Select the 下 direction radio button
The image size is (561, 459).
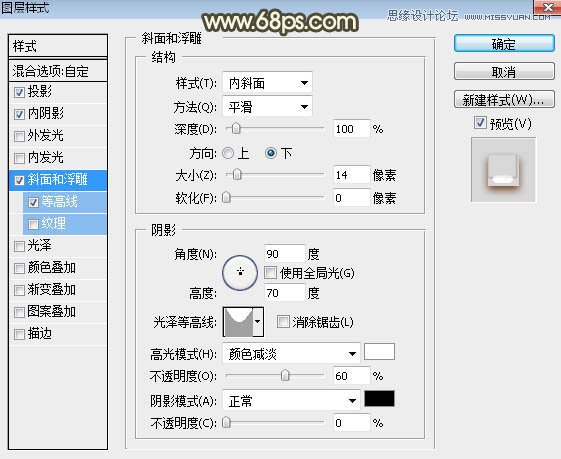click(x=271, y=153)
